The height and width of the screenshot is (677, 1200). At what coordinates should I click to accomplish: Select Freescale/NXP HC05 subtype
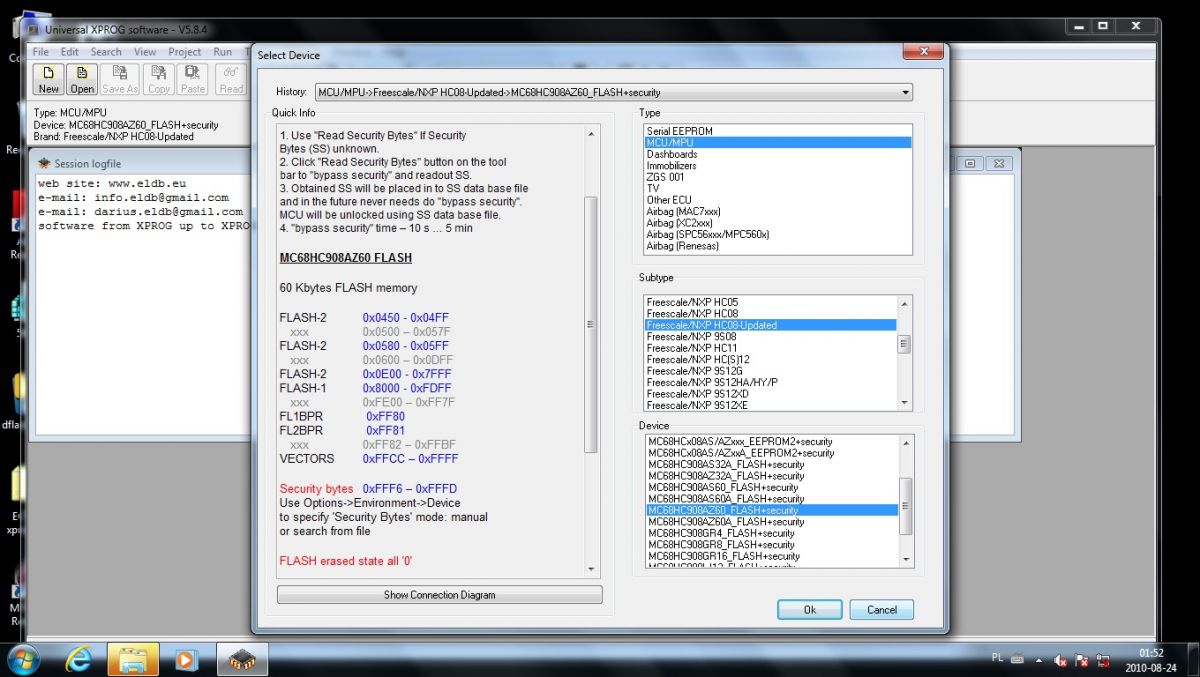coord(770,302)
